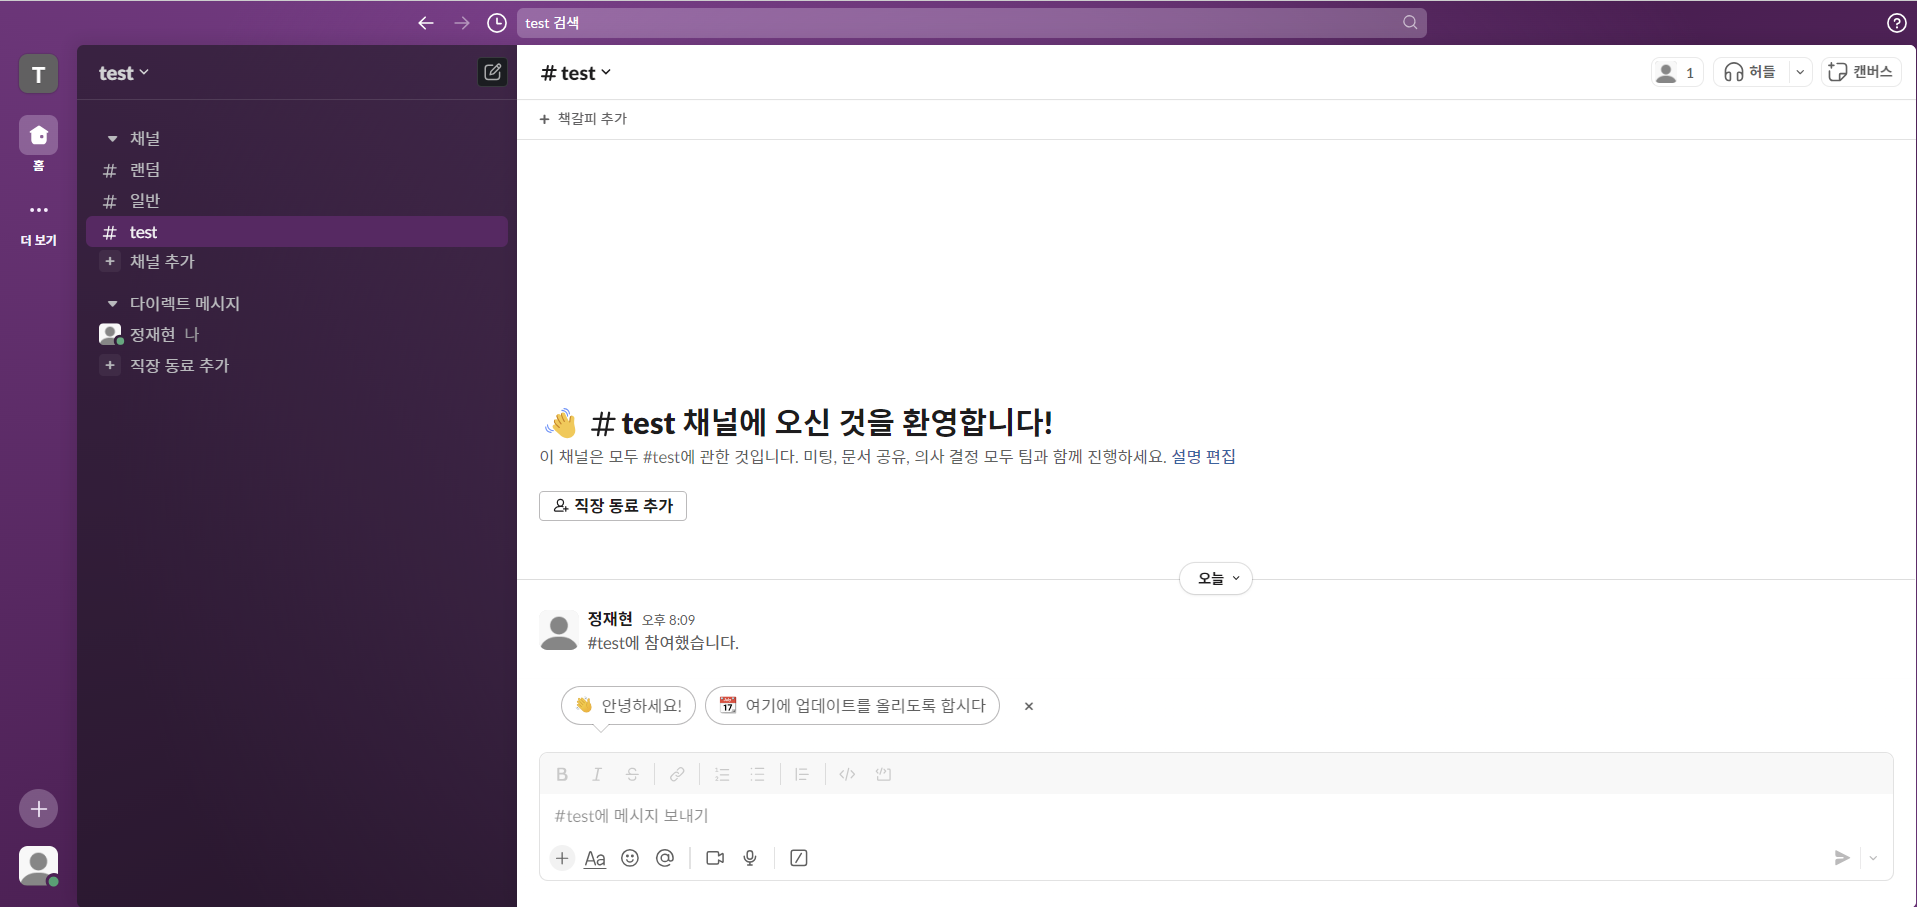Screen dimensions: 1917x907
Task: Open the 오늘 date dropdown
Action: coord(1215,578)
